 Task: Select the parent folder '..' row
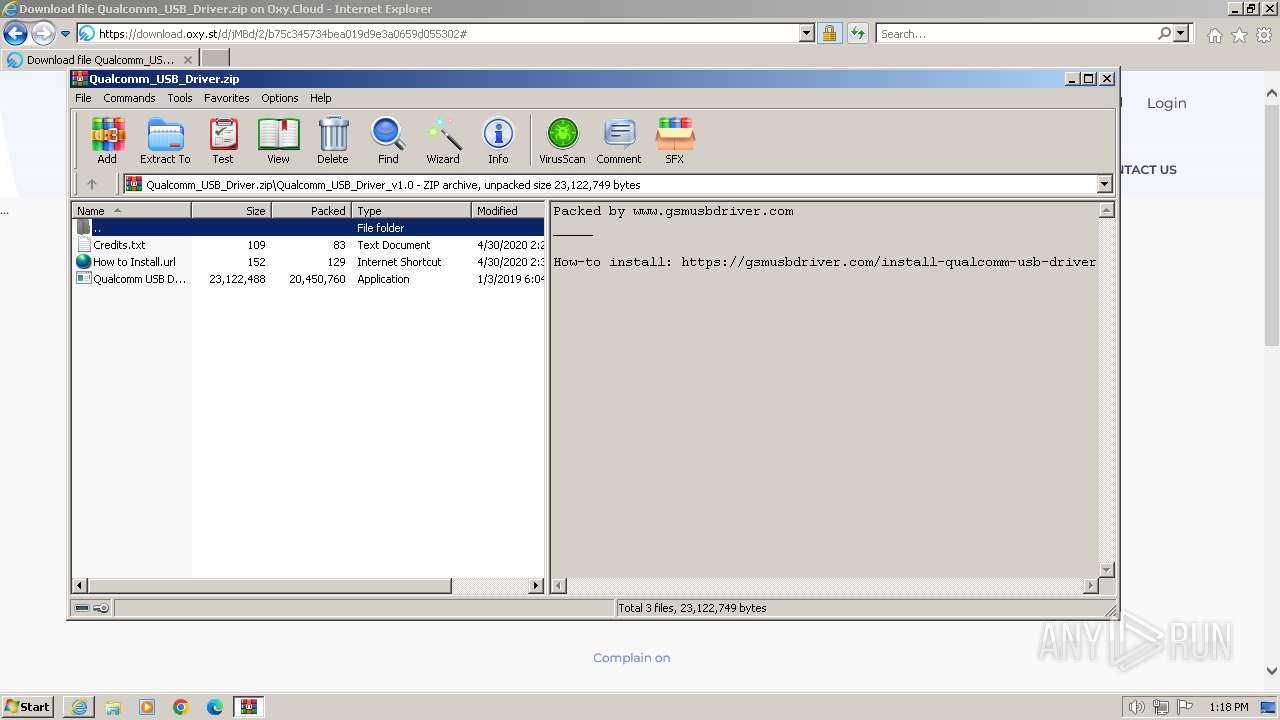[x=309, y=228]
